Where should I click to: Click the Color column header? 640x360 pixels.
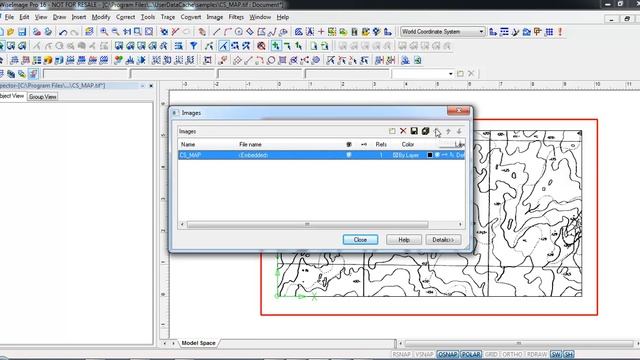coord(408,144)
